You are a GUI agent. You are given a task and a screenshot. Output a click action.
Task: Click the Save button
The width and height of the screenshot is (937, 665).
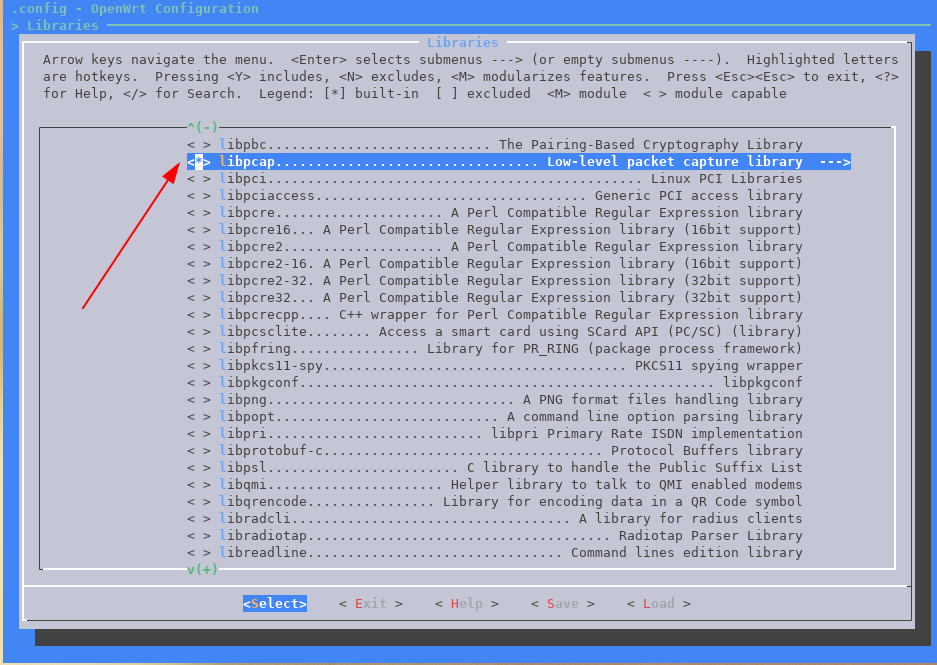pos(562,604)
